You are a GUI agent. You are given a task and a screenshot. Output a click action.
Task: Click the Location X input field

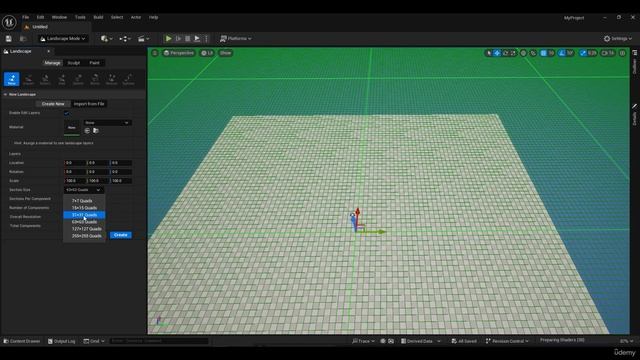click(x=75, y=163)
